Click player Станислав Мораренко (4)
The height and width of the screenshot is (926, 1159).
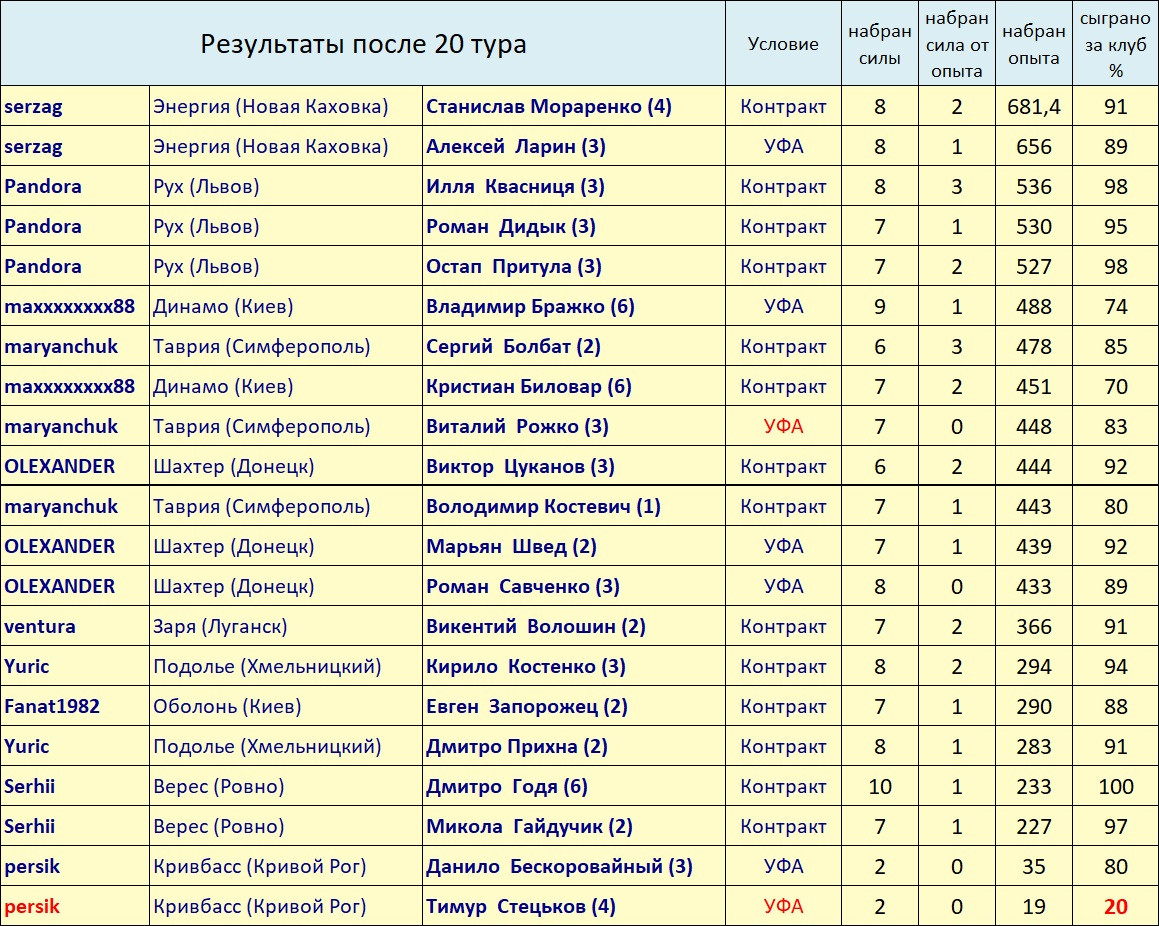pyautogui.click(x=548, y=106)
